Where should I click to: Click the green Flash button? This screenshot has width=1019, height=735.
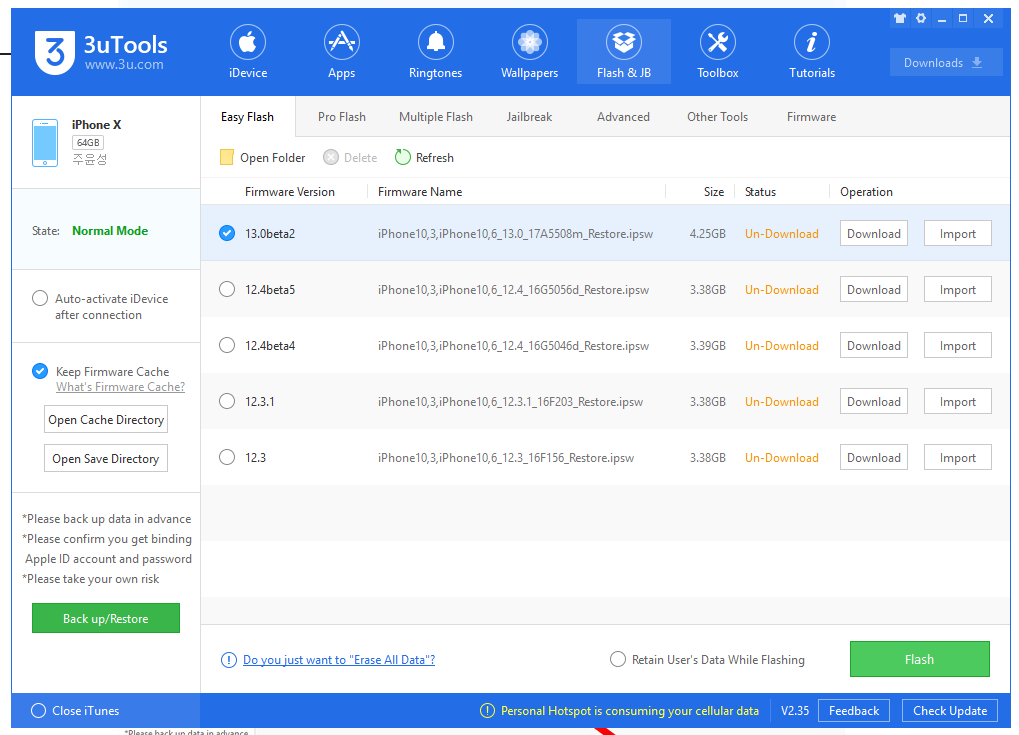920,659
